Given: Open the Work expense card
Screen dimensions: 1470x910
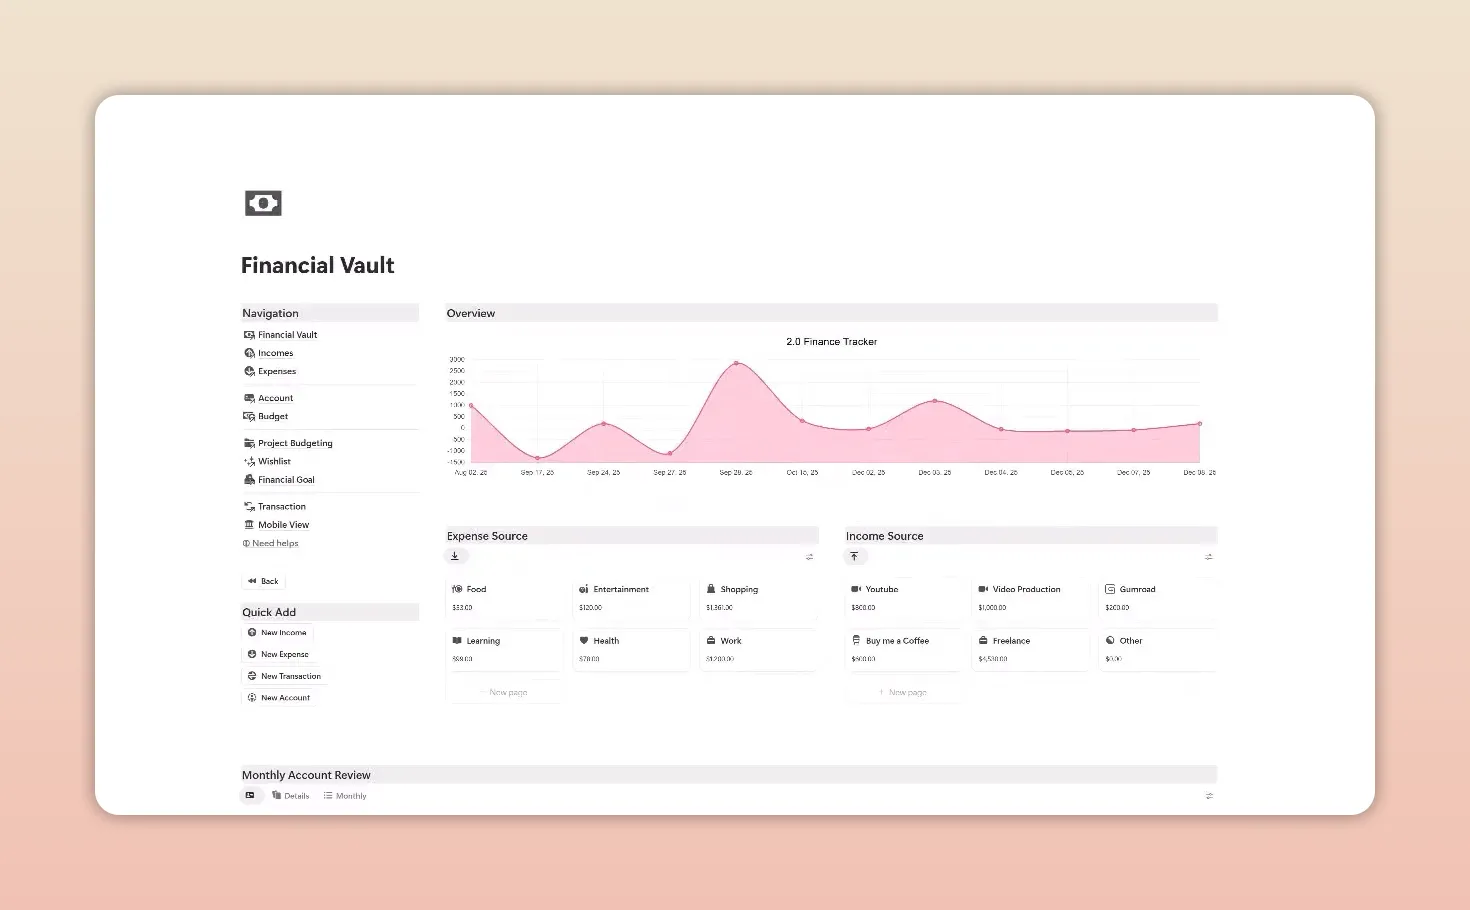Looking at the screenshot, I should [758, 650].
